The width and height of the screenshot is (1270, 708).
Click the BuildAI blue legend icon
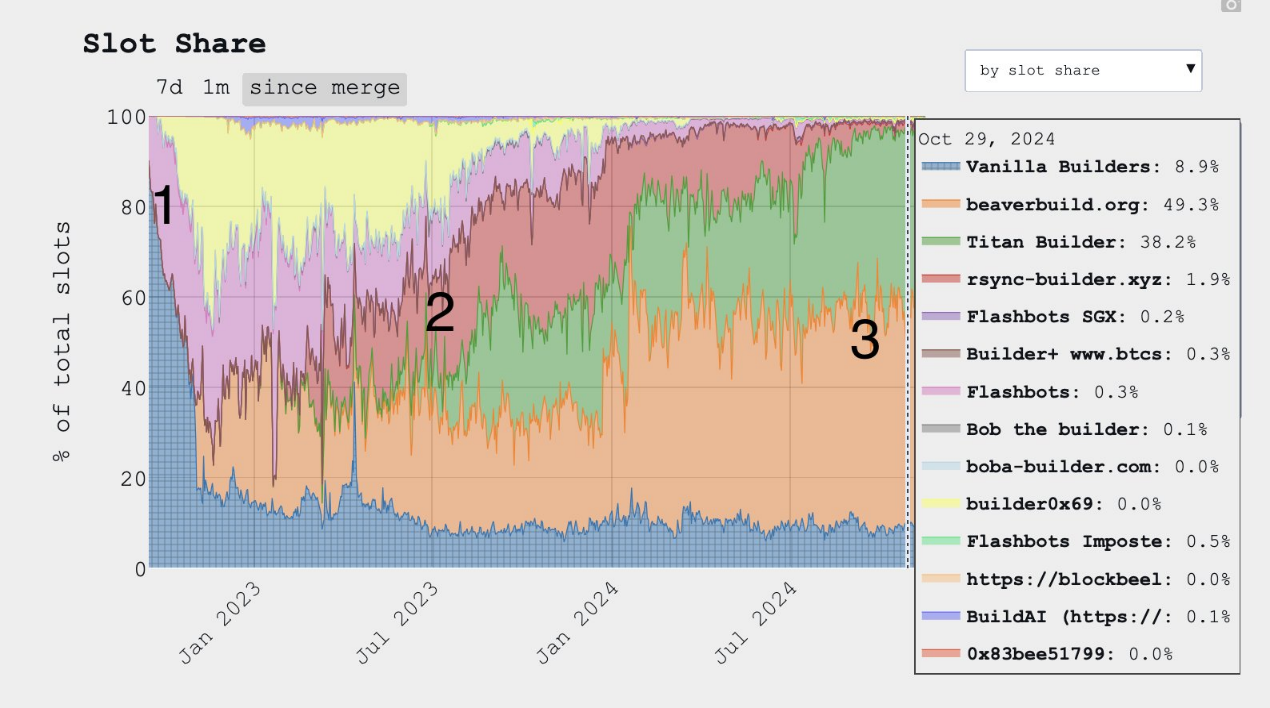coord(940,617)
